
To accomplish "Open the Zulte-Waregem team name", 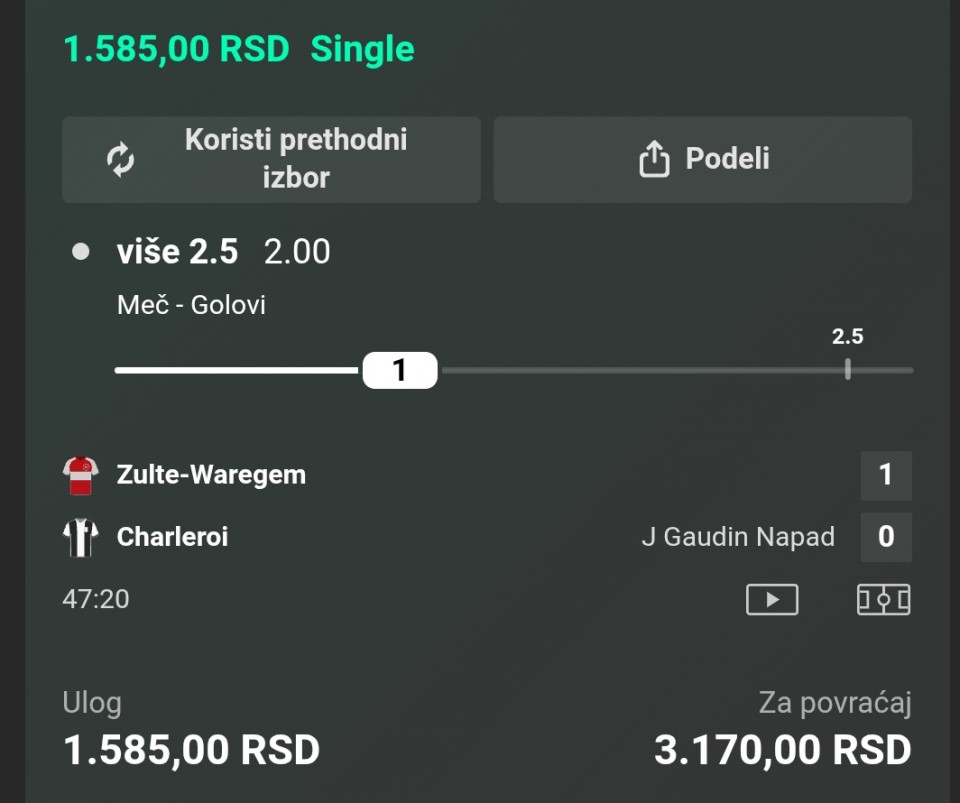I will click(211, 475).
